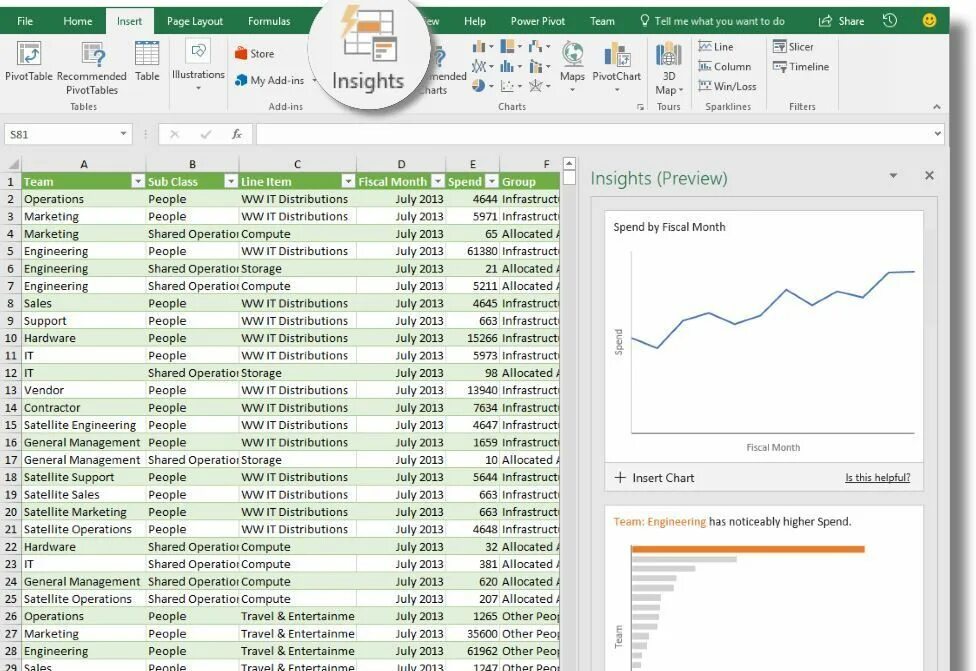Viewport: 976px width, 671px height.
Task: Open the Maps chart button
Action: tap(572, 67)
